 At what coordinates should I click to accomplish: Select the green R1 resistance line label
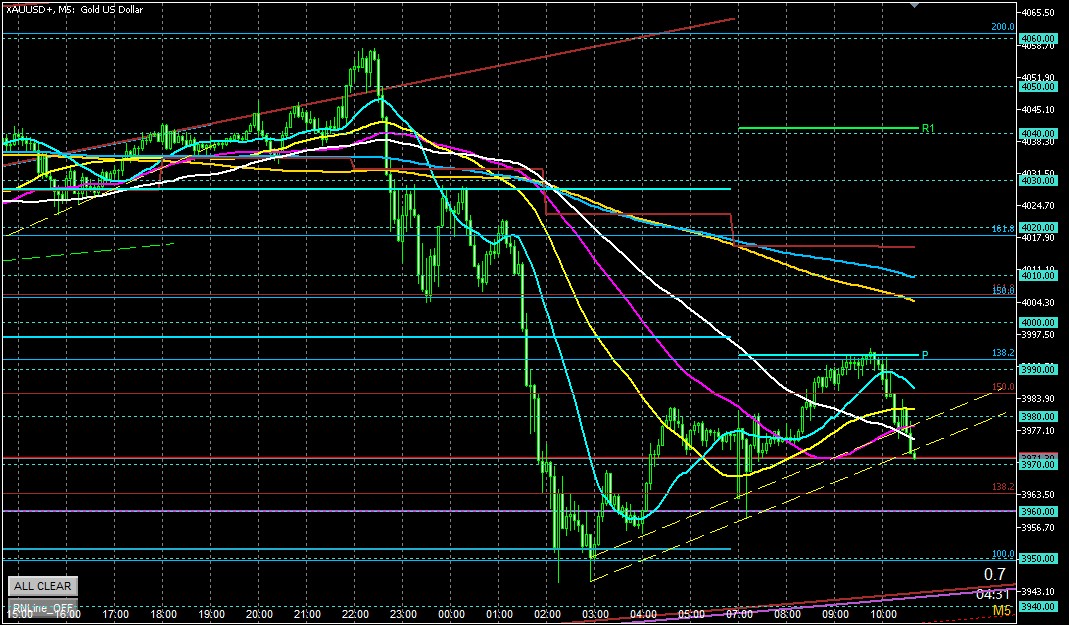[928, 128]
